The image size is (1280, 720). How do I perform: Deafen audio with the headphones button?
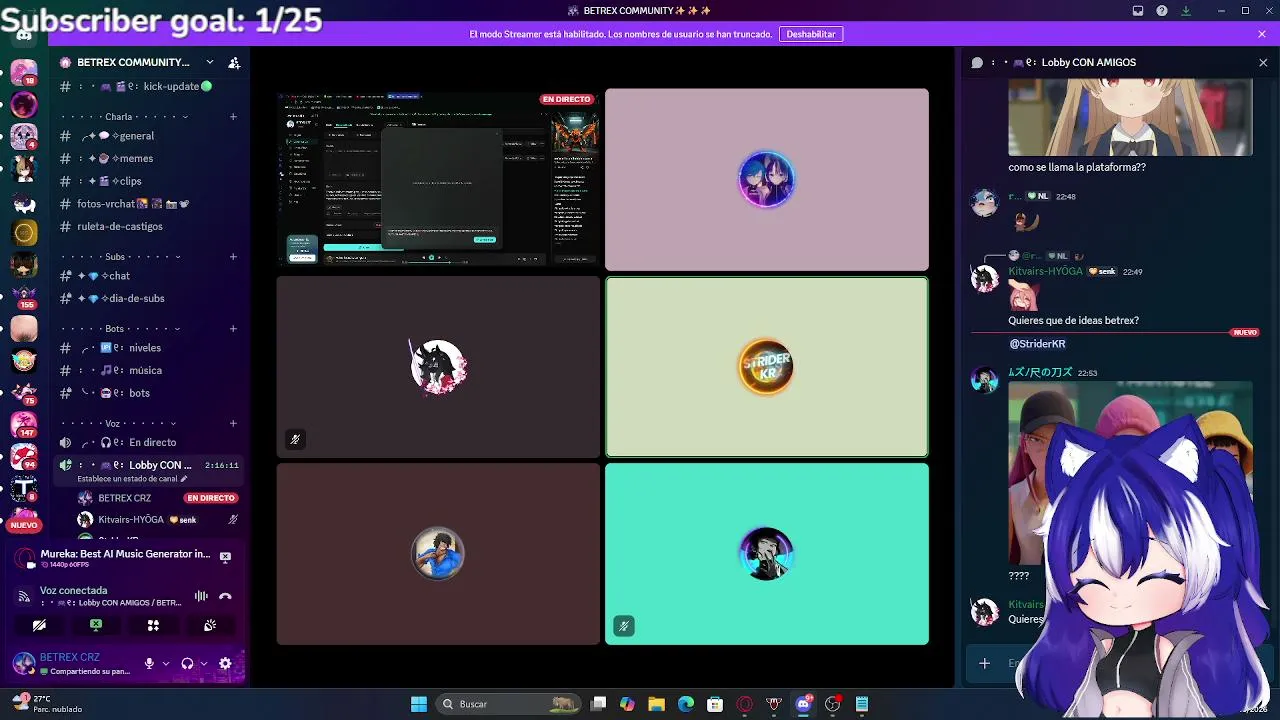pos(187,663)
